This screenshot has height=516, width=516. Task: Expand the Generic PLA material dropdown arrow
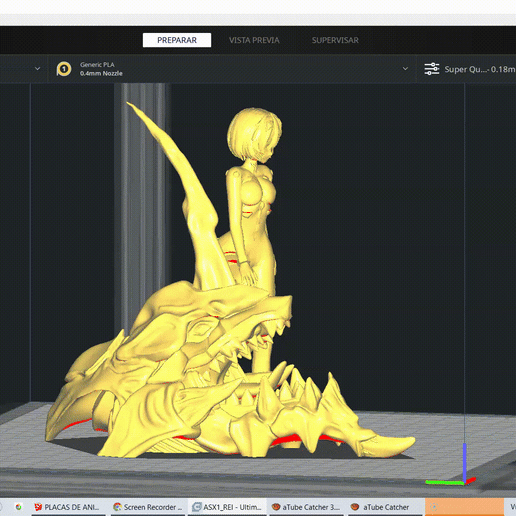click(405, 69)
